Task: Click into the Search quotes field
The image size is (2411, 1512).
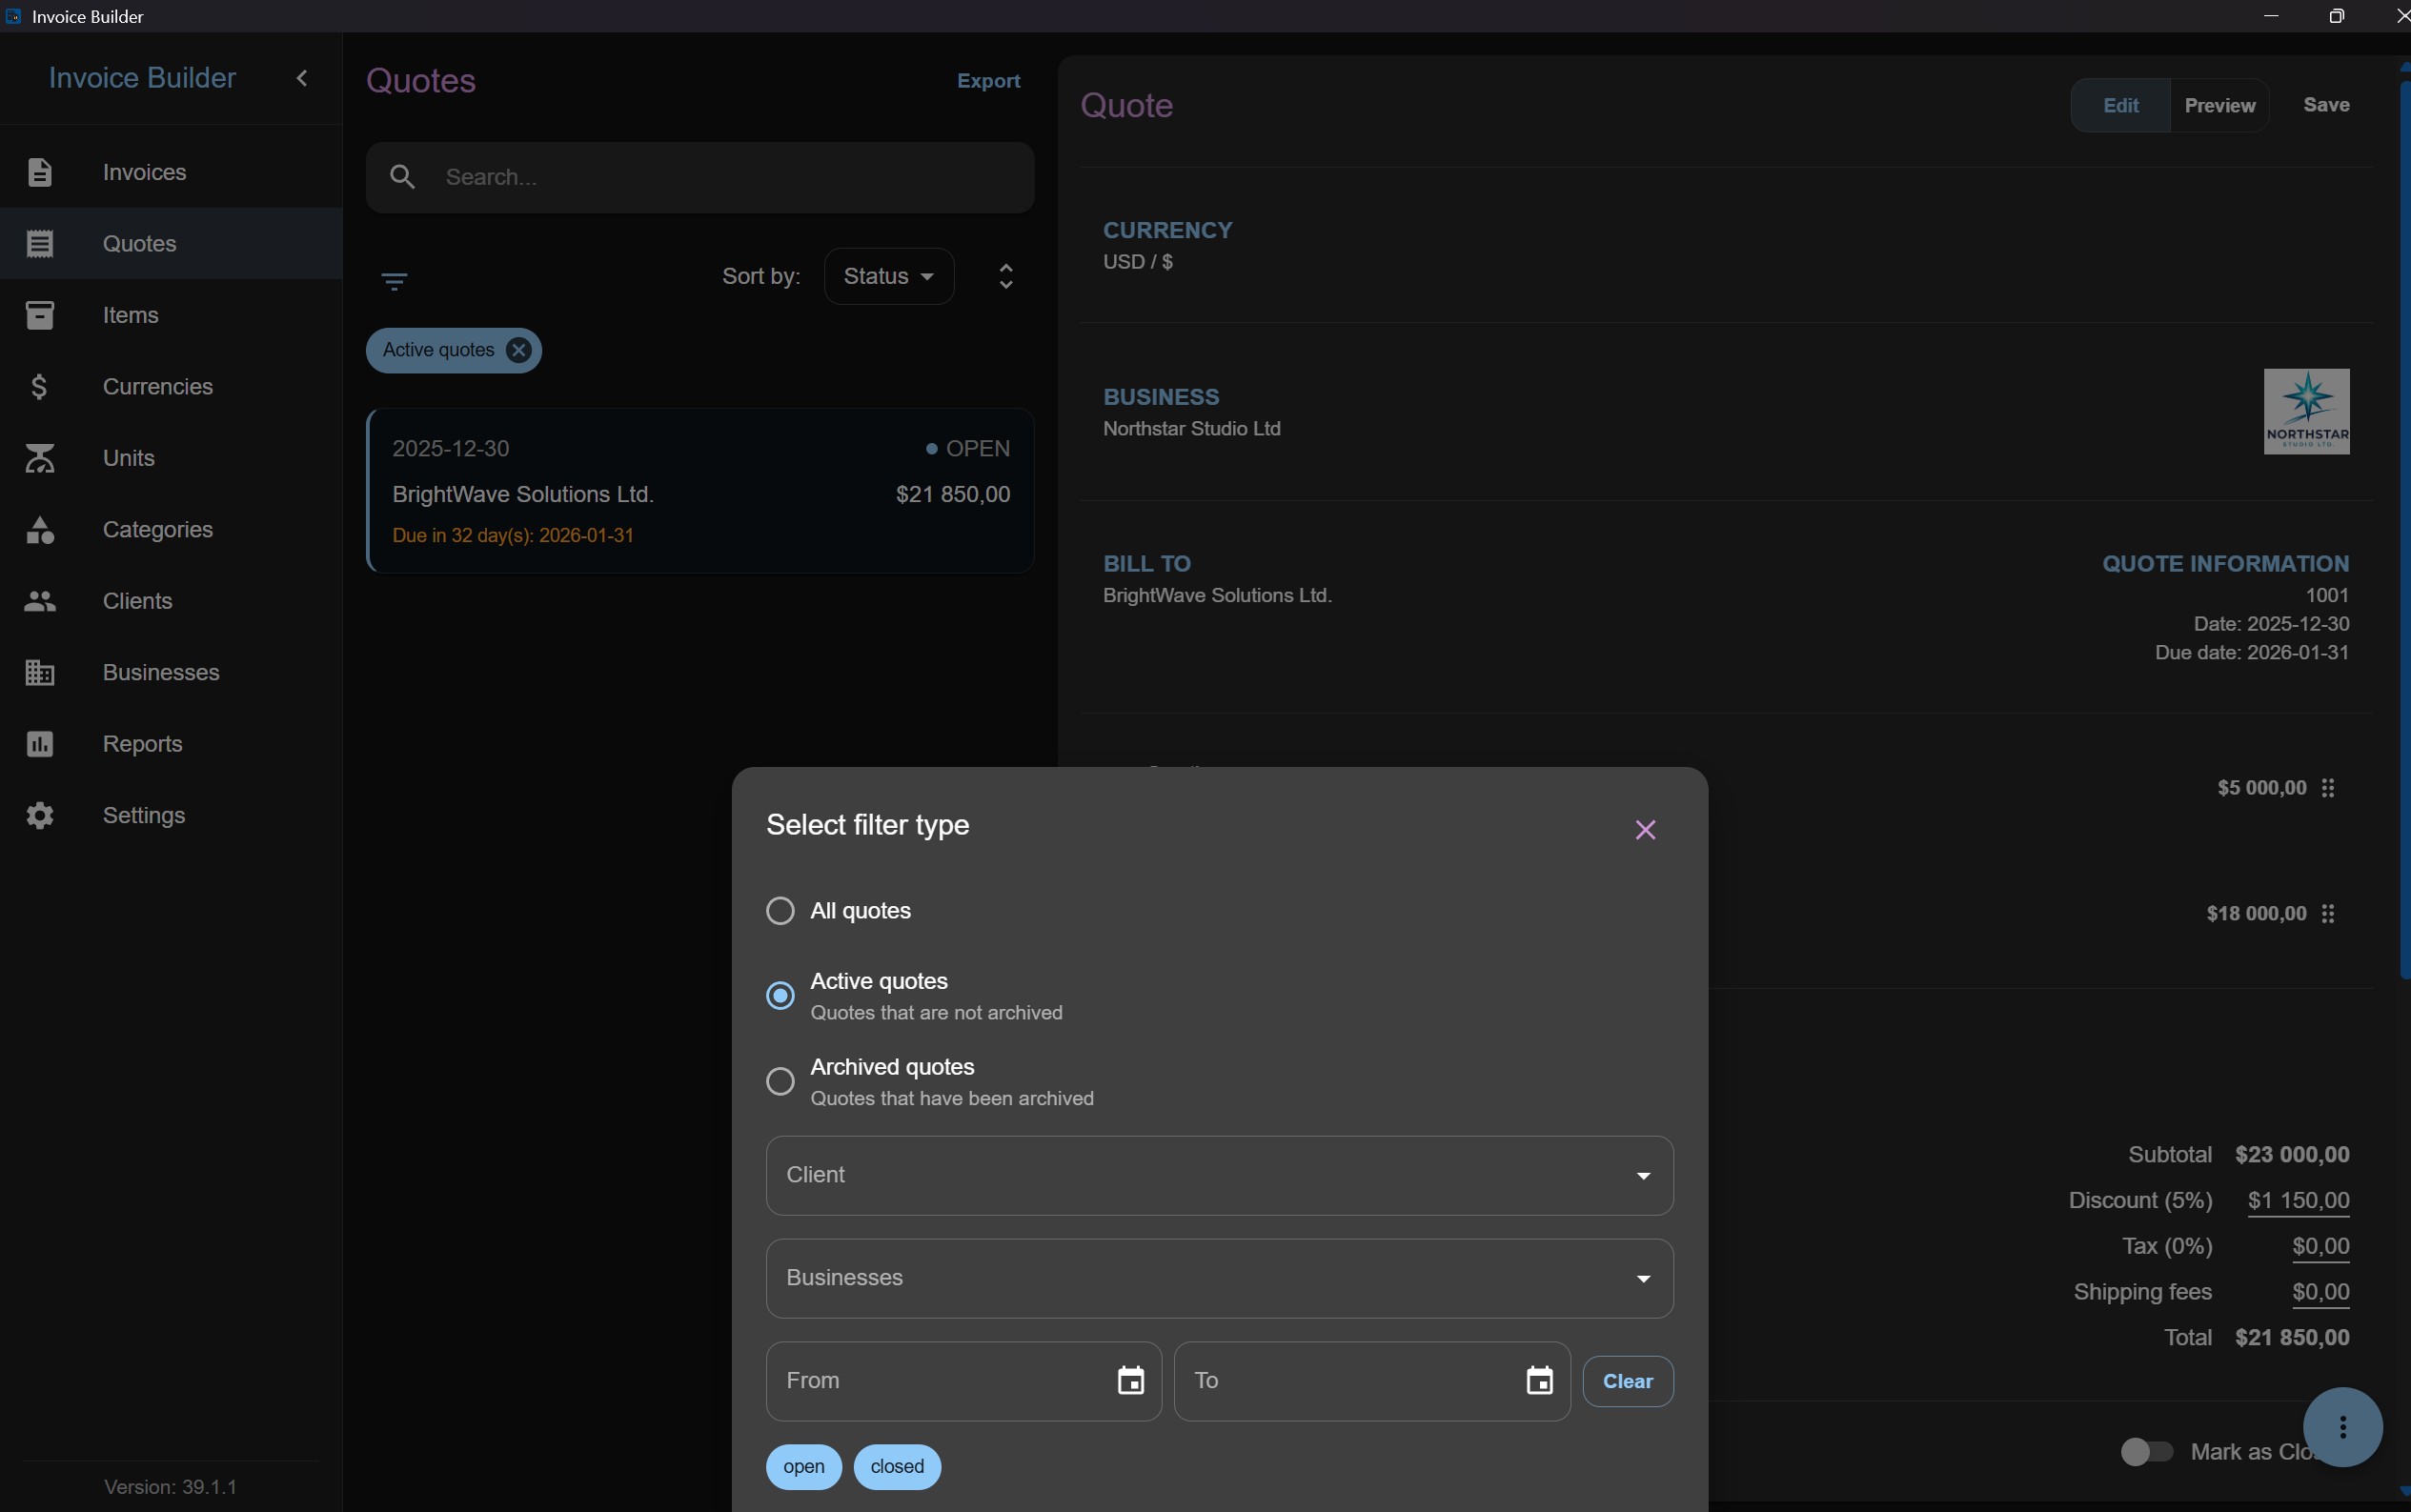Action: click(x=700, y=177)
